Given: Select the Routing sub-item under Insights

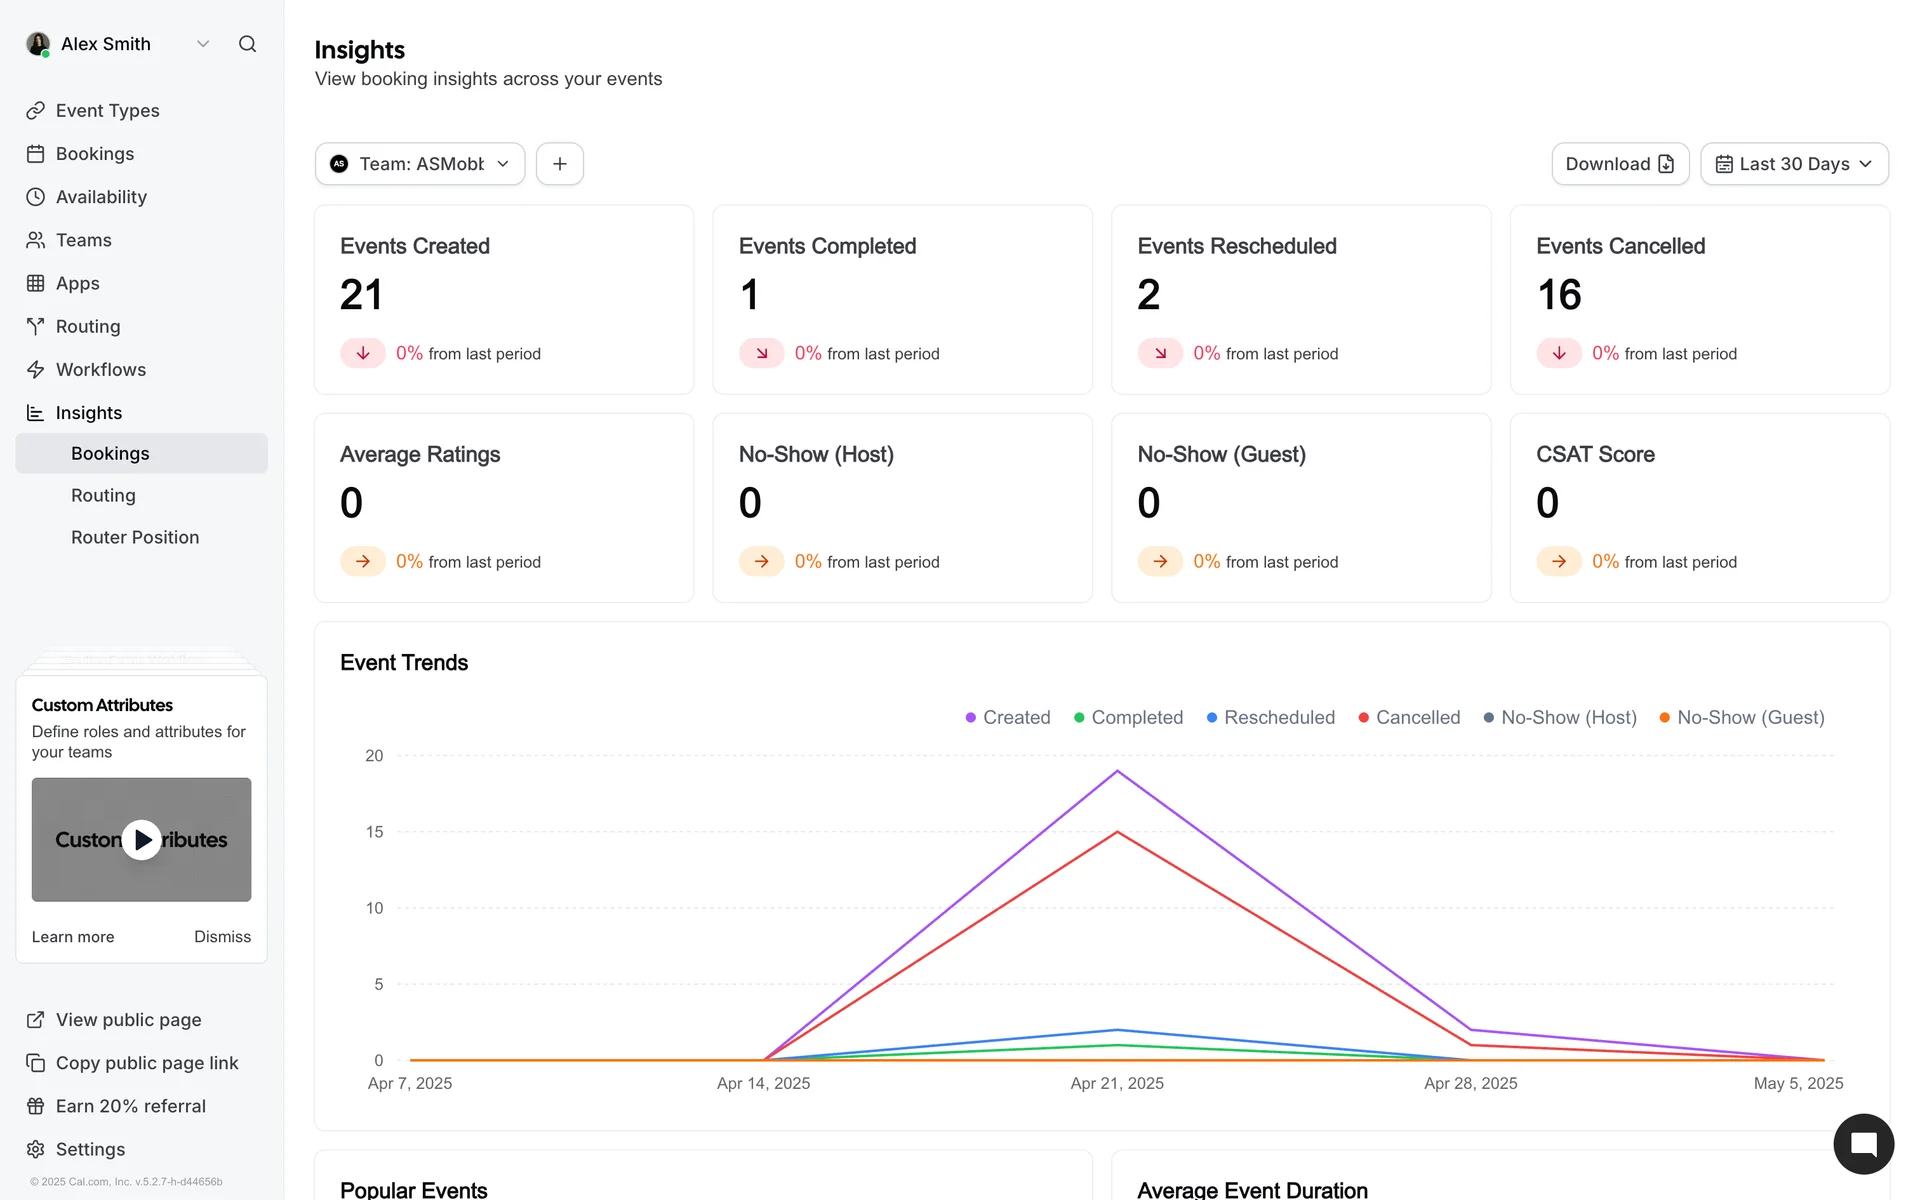Looking at the screenshot, I should pos(103,496).
